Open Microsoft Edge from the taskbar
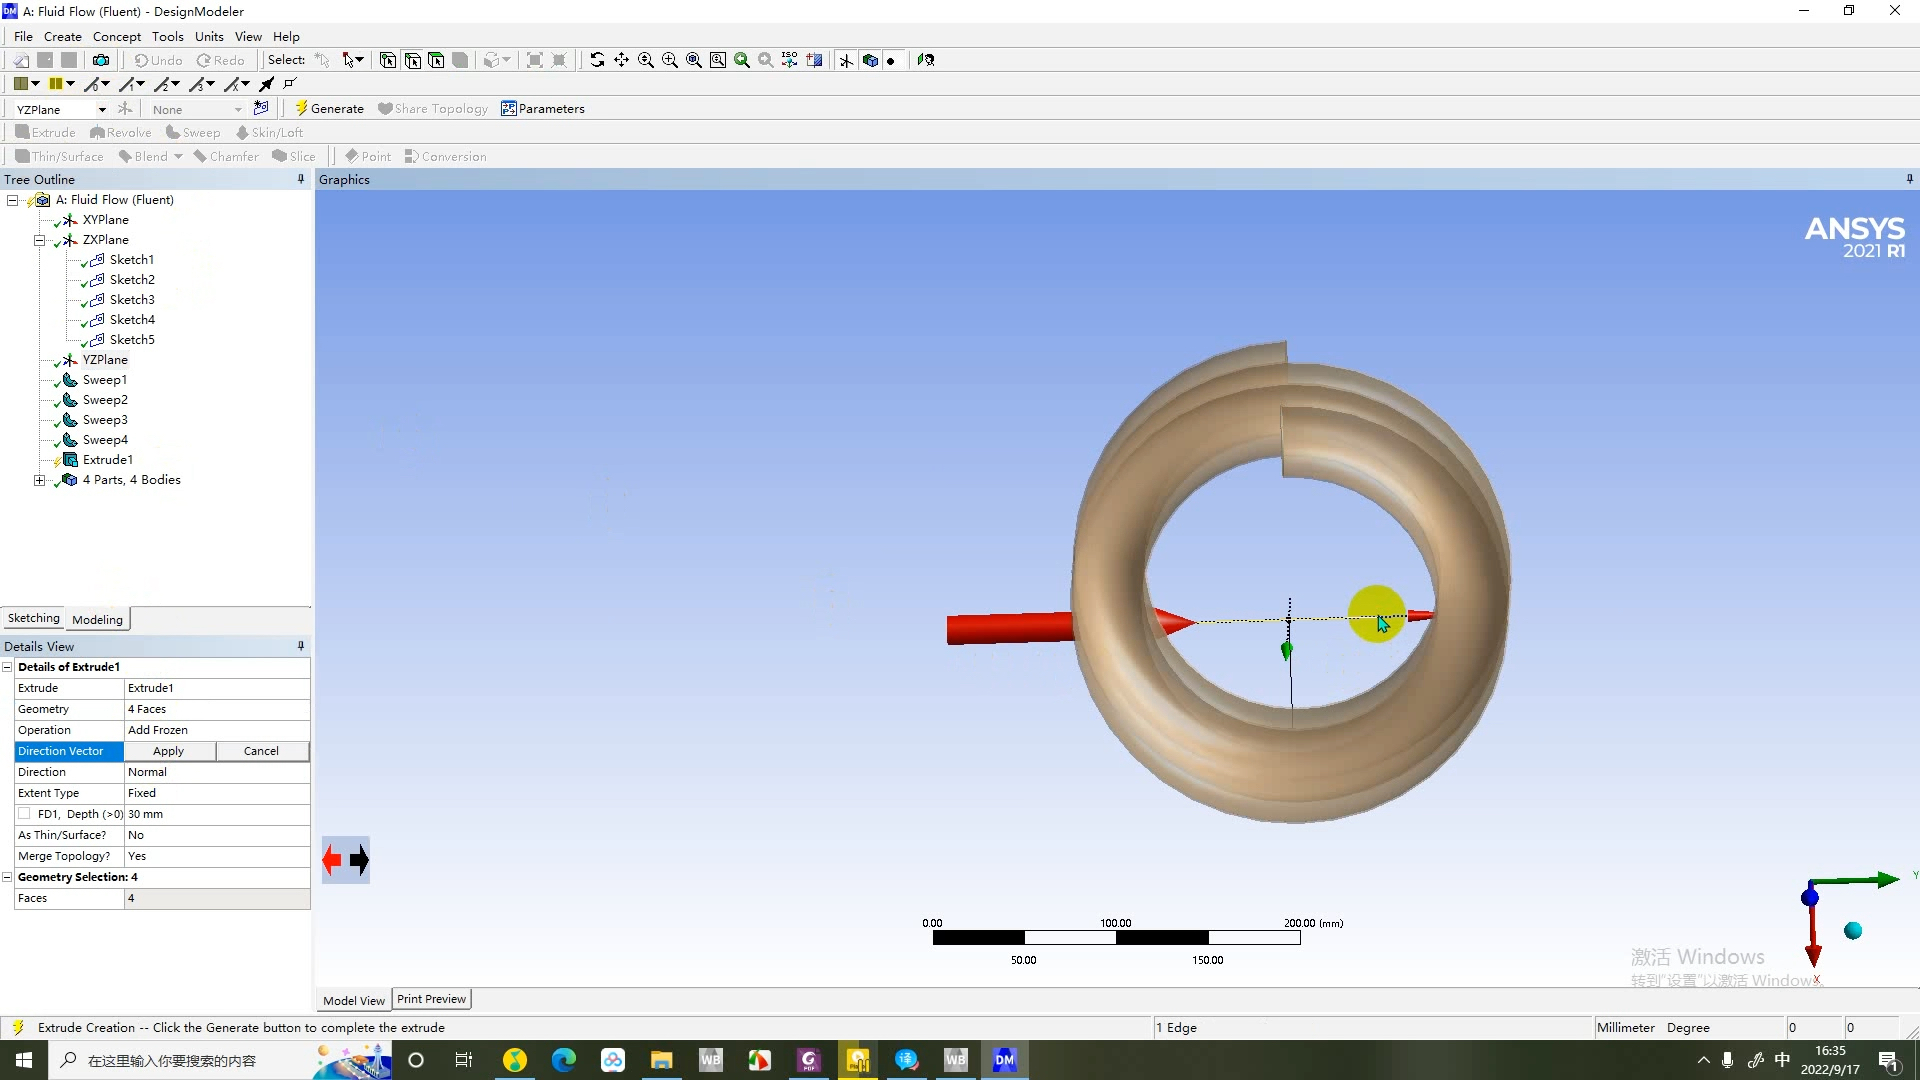The image size is (1920, 1080). 564,1060
